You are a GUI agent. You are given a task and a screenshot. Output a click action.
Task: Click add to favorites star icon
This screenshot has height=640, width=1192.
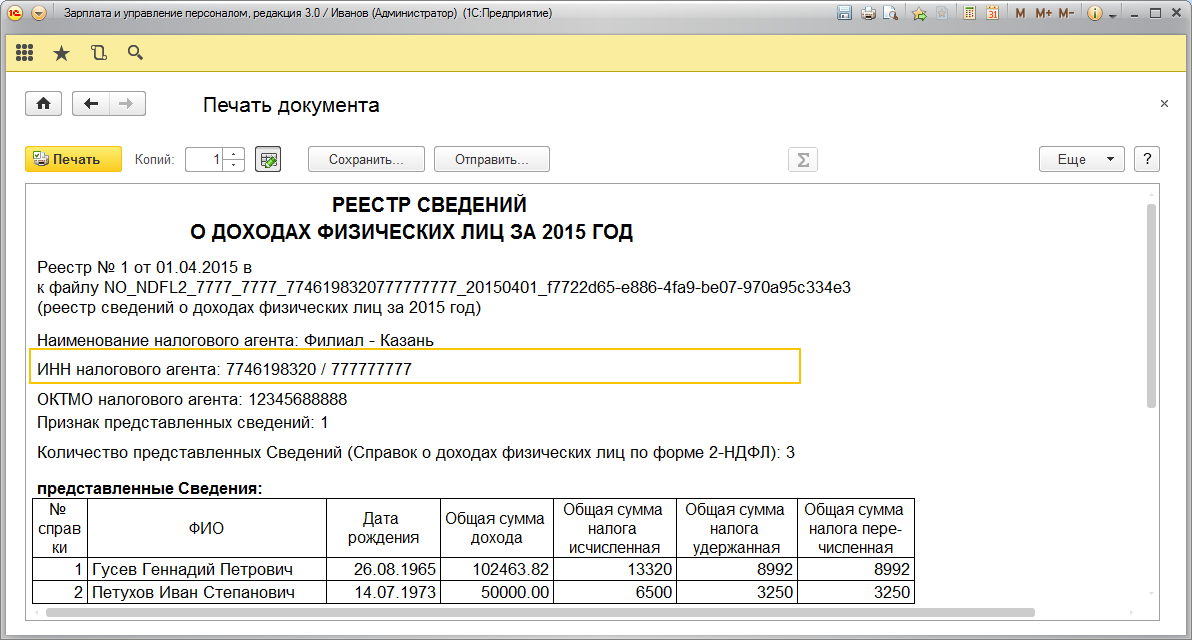pos(919,13)
